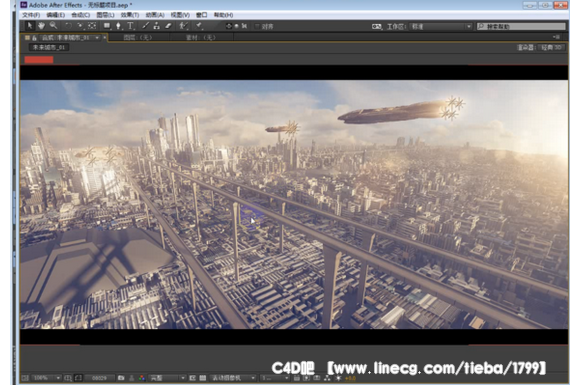Open the resolution (完整) dropdown
The width and height of the screenshot is (572, 385).
click(167, 378)
